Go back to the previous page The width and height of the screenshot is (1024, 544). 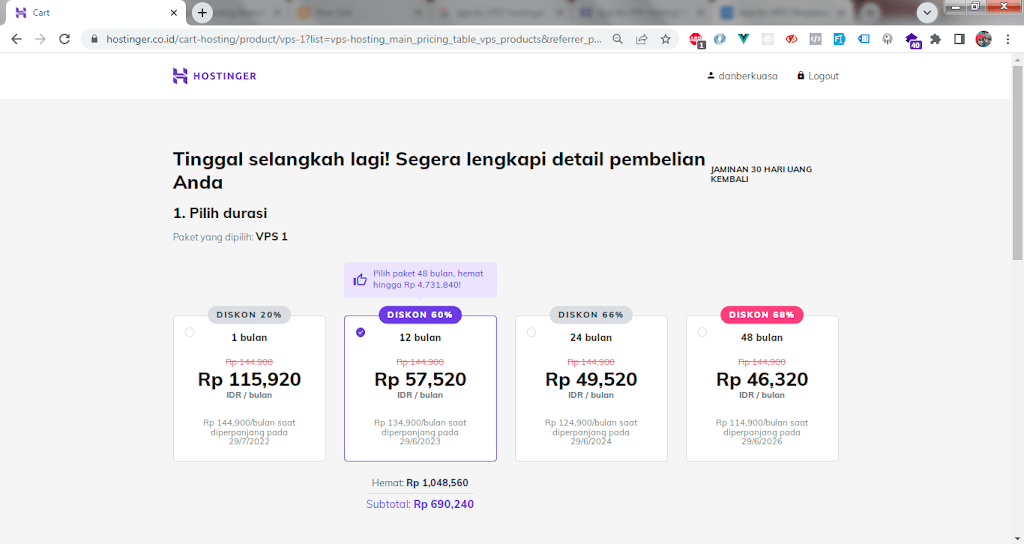pos(16,39)
